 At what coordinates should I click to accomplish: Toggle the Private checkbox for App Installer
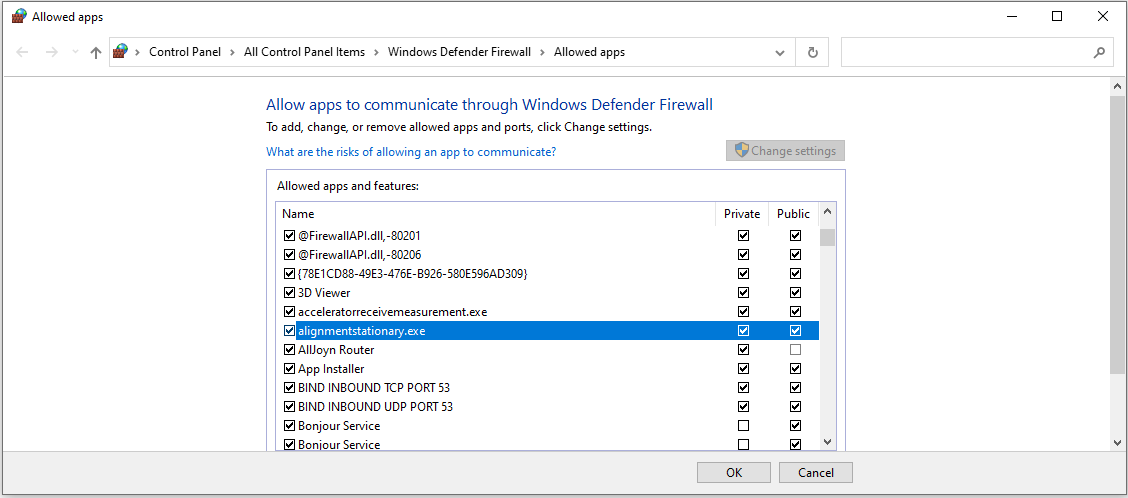pyautogui.click(x=743, y=368)
